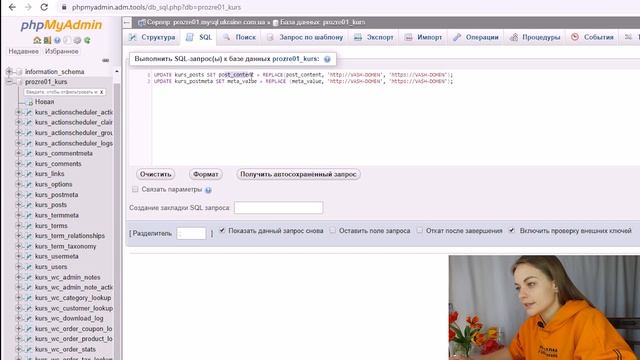The image size is (640, 360).
Task: Toggle Включить проверку внешних ключей checkbox
Action: [x=512, y=230]
